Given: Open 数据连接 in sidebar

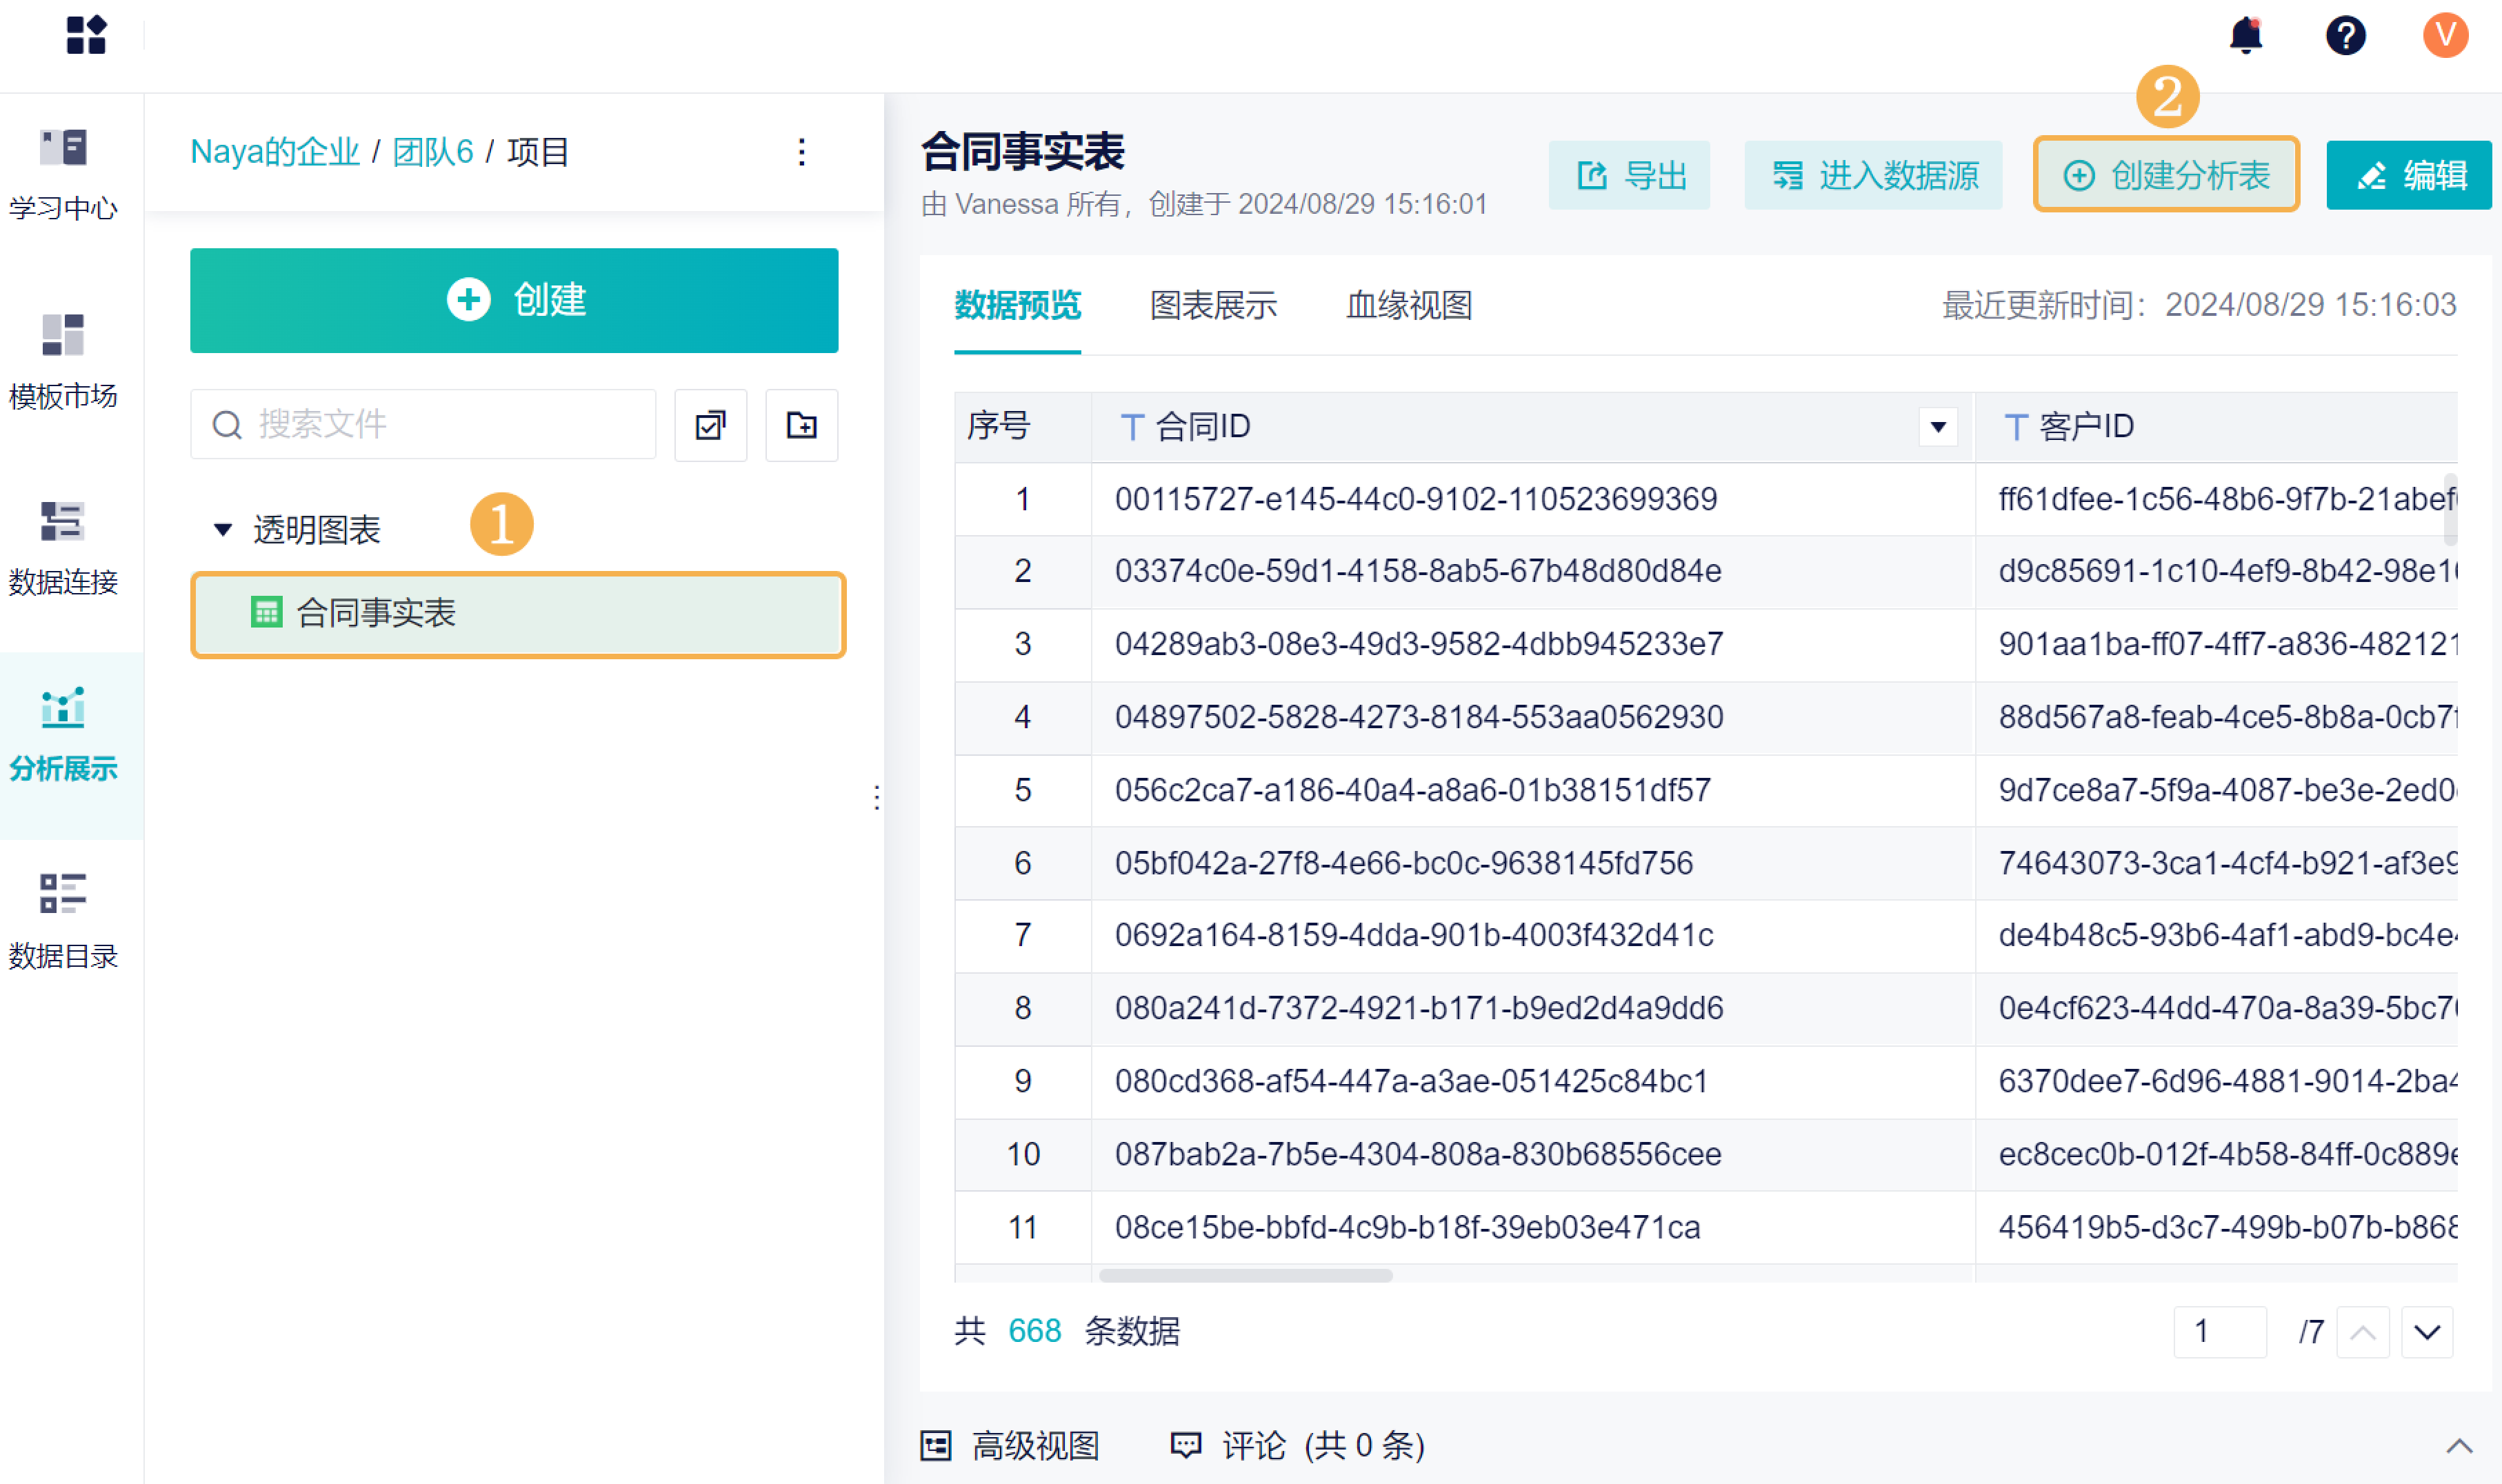Looking at the screenshot, I should tap(63, 549).
